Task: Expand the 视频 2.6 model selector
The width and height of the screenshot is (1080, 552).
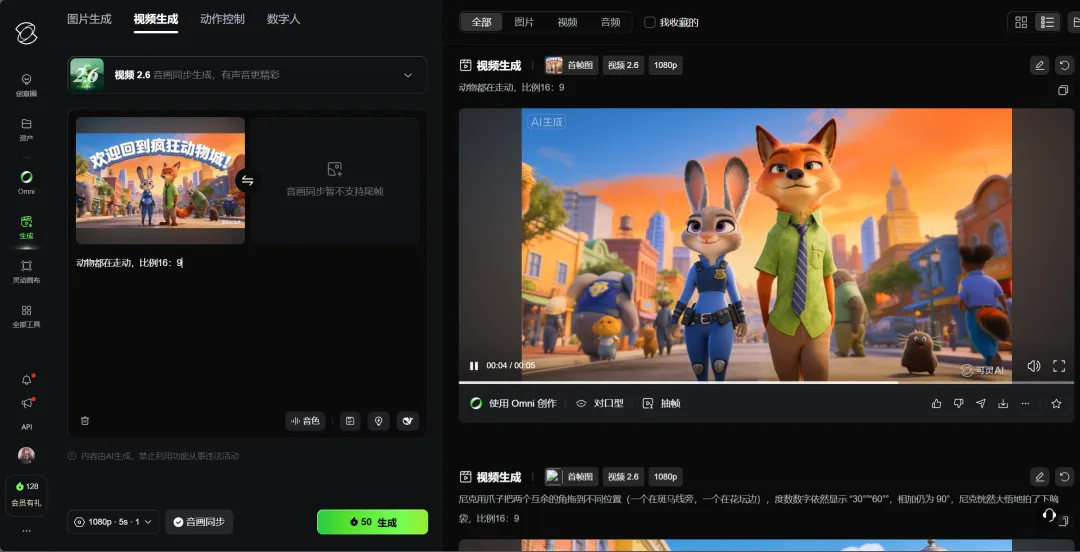Action: point(247,75)
